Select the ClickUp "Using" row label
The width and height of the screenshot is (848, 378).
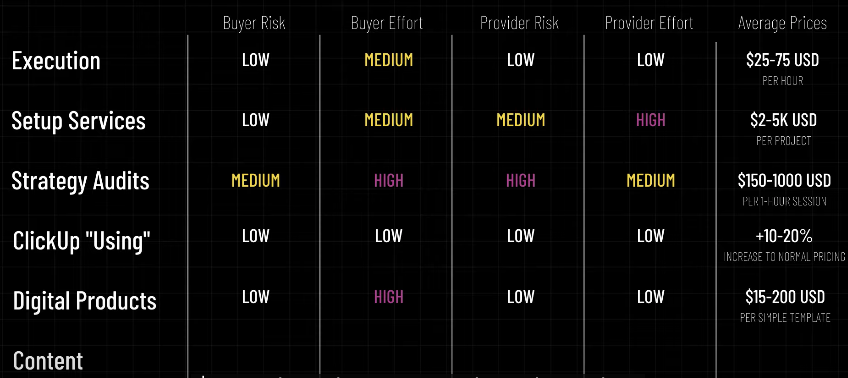click(x=81, y=241)
